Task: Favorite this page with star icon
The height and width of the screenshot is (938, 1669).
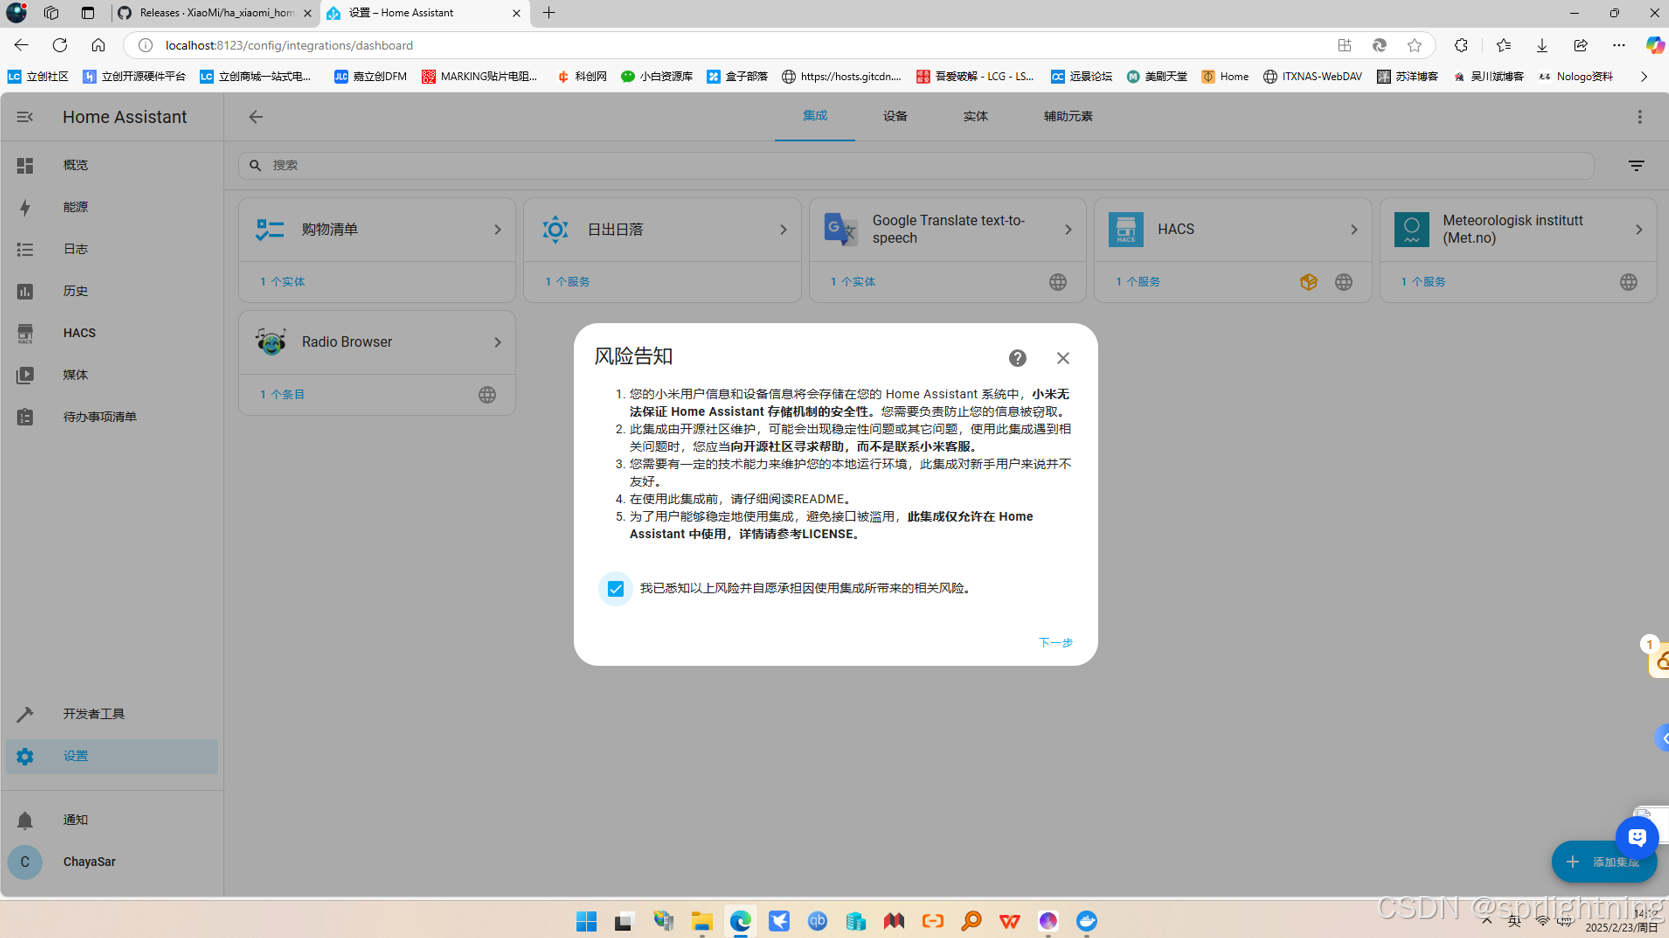Action: tap(1414, 45)
